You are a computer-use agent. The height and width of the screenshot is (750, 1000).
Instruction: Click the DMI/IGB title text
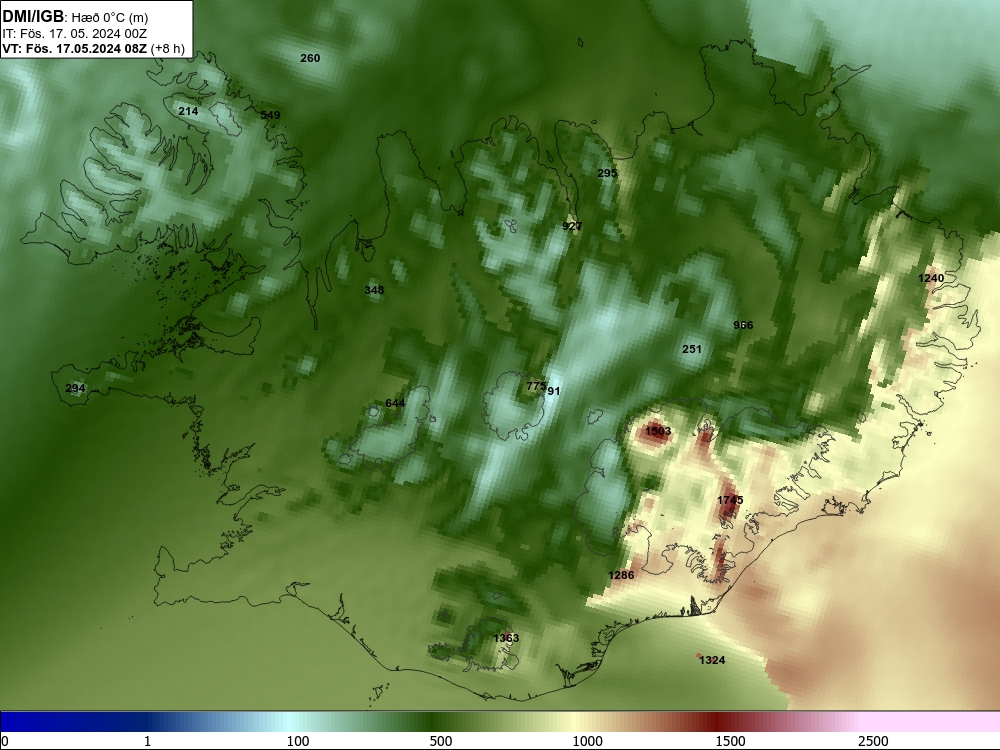(x=33, y=17)
